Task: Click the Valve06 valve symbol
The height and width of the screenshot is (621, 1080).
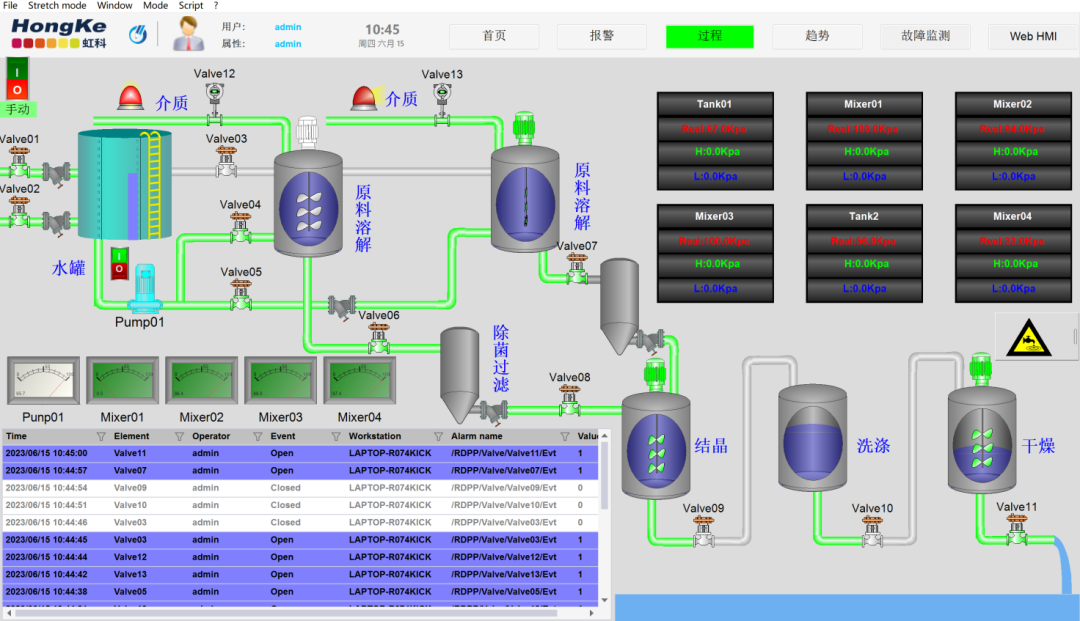Action: (x=379, y=338)
